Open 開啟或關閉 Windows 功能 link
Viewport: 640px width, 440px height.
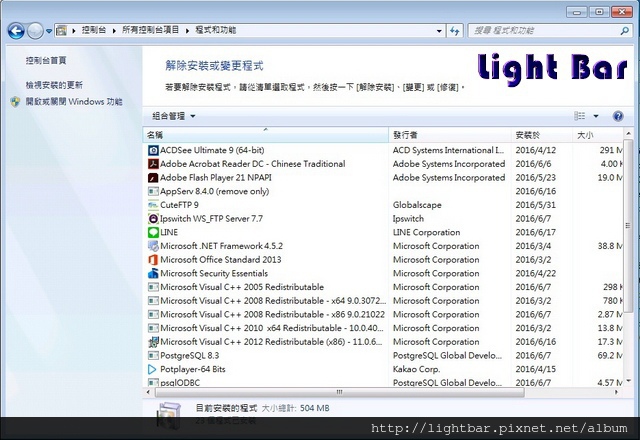pos(74,101)
